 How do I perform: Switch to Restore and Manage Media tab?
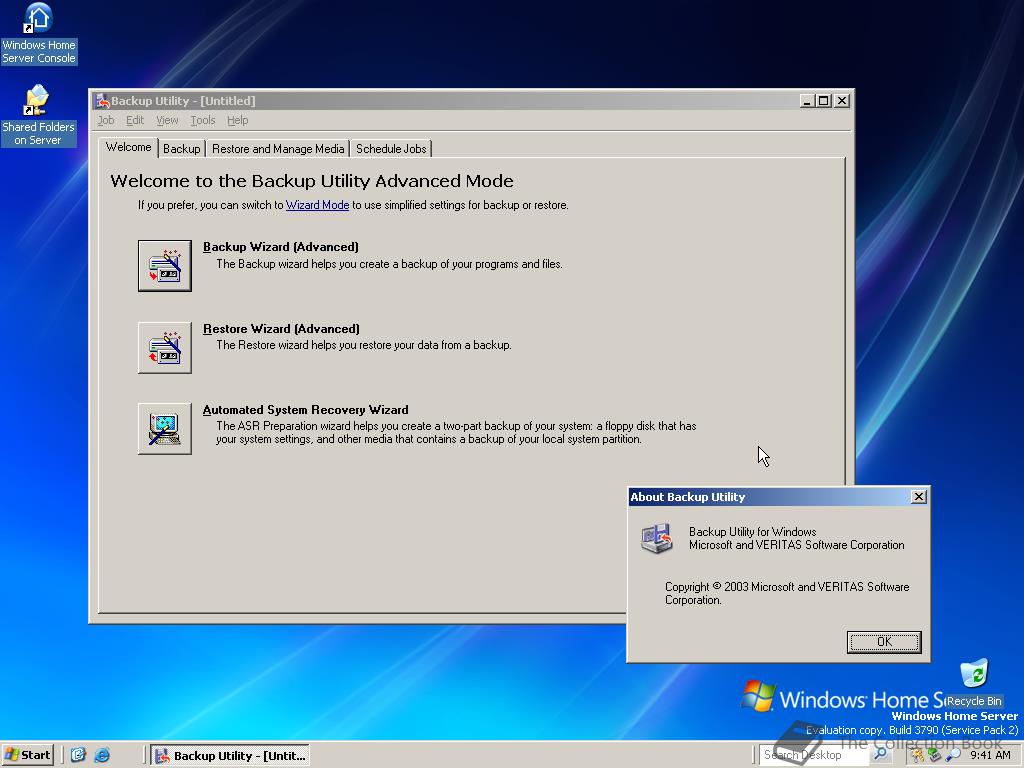(278, 149)
